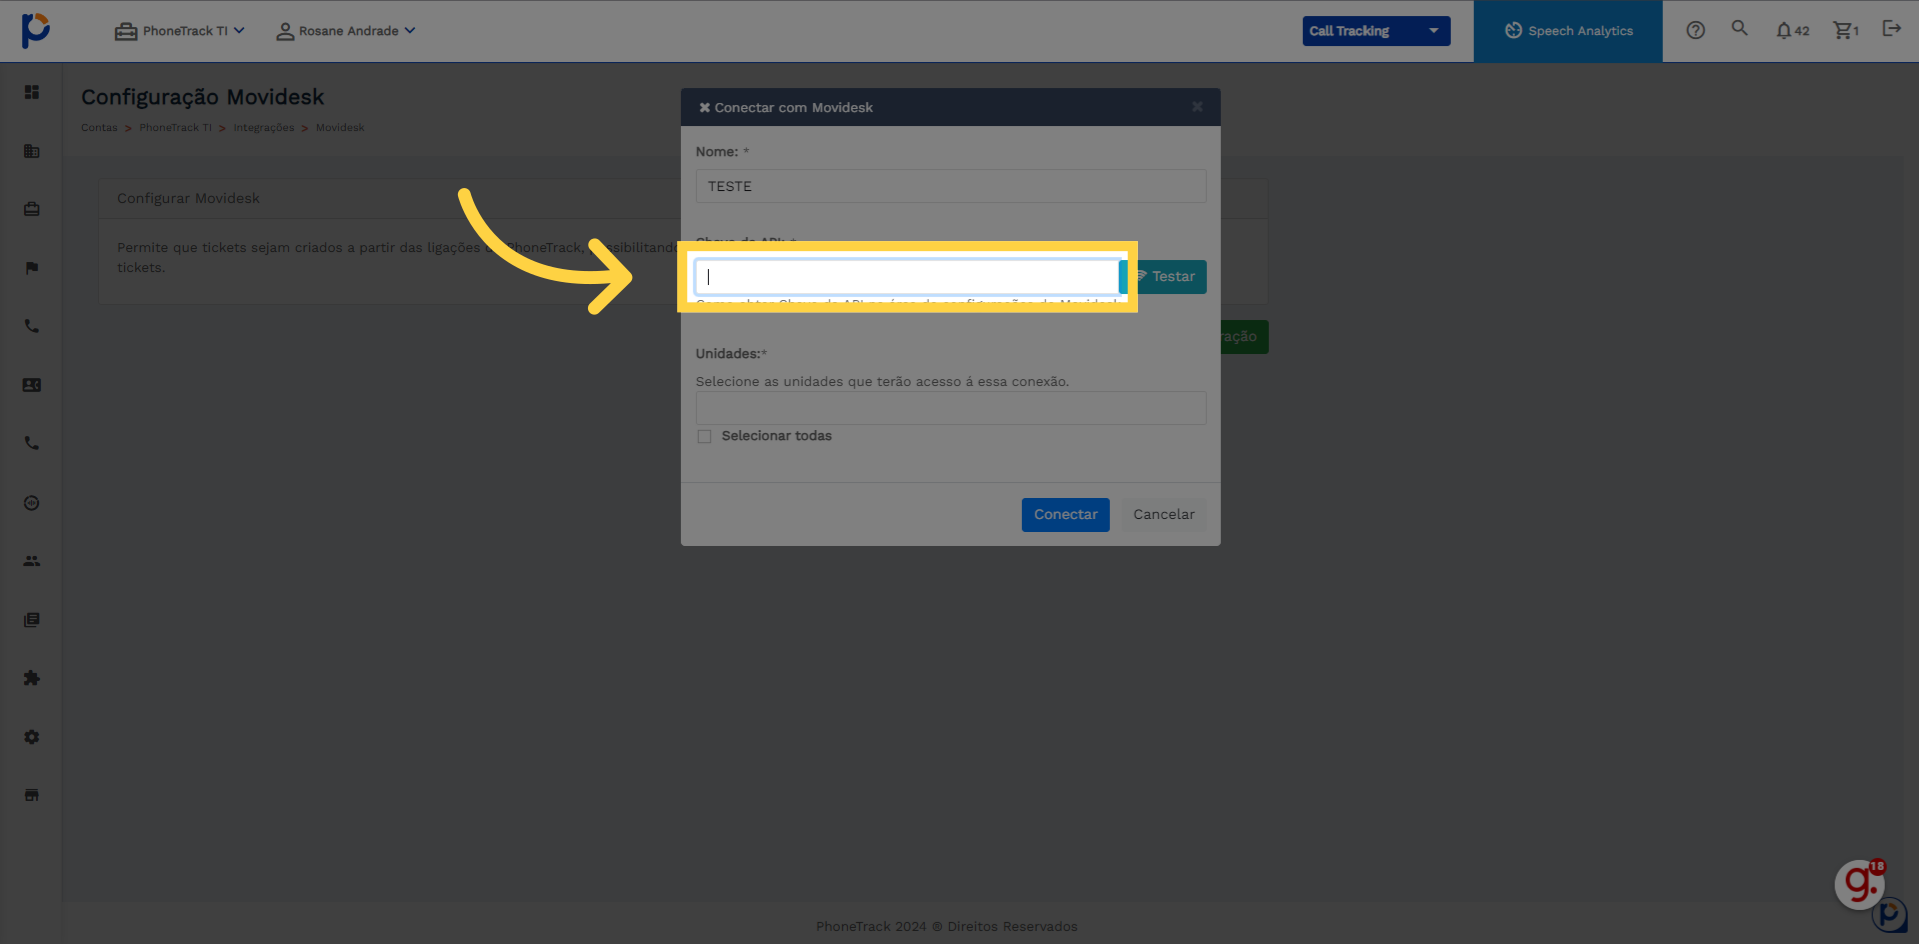This screenshot has width=1919, height=944.
Task: Open the store sidebar icon
Action: tap(32, 795)
